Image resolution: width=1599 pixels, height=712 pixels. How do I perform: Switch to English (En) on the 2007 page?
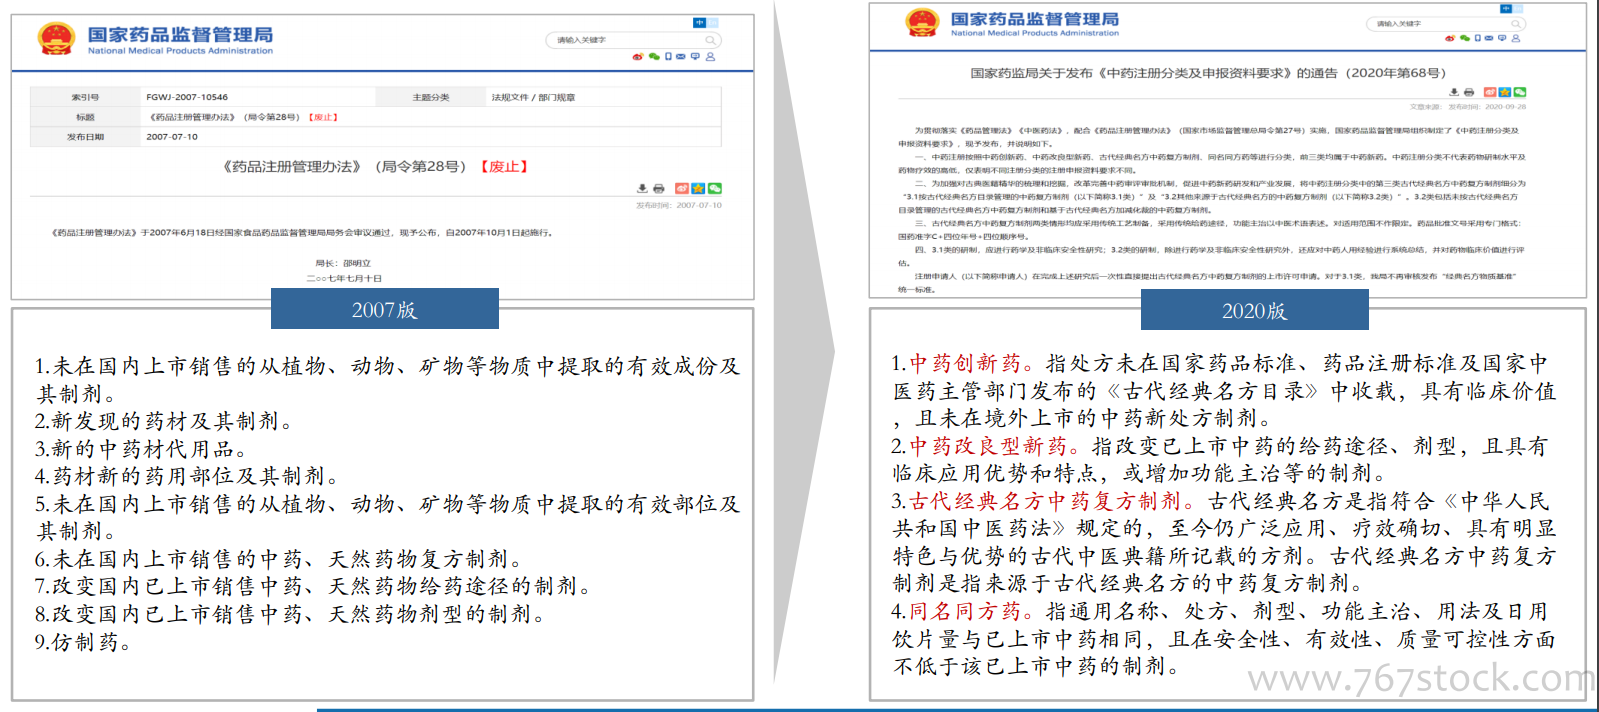click(713, 22)
